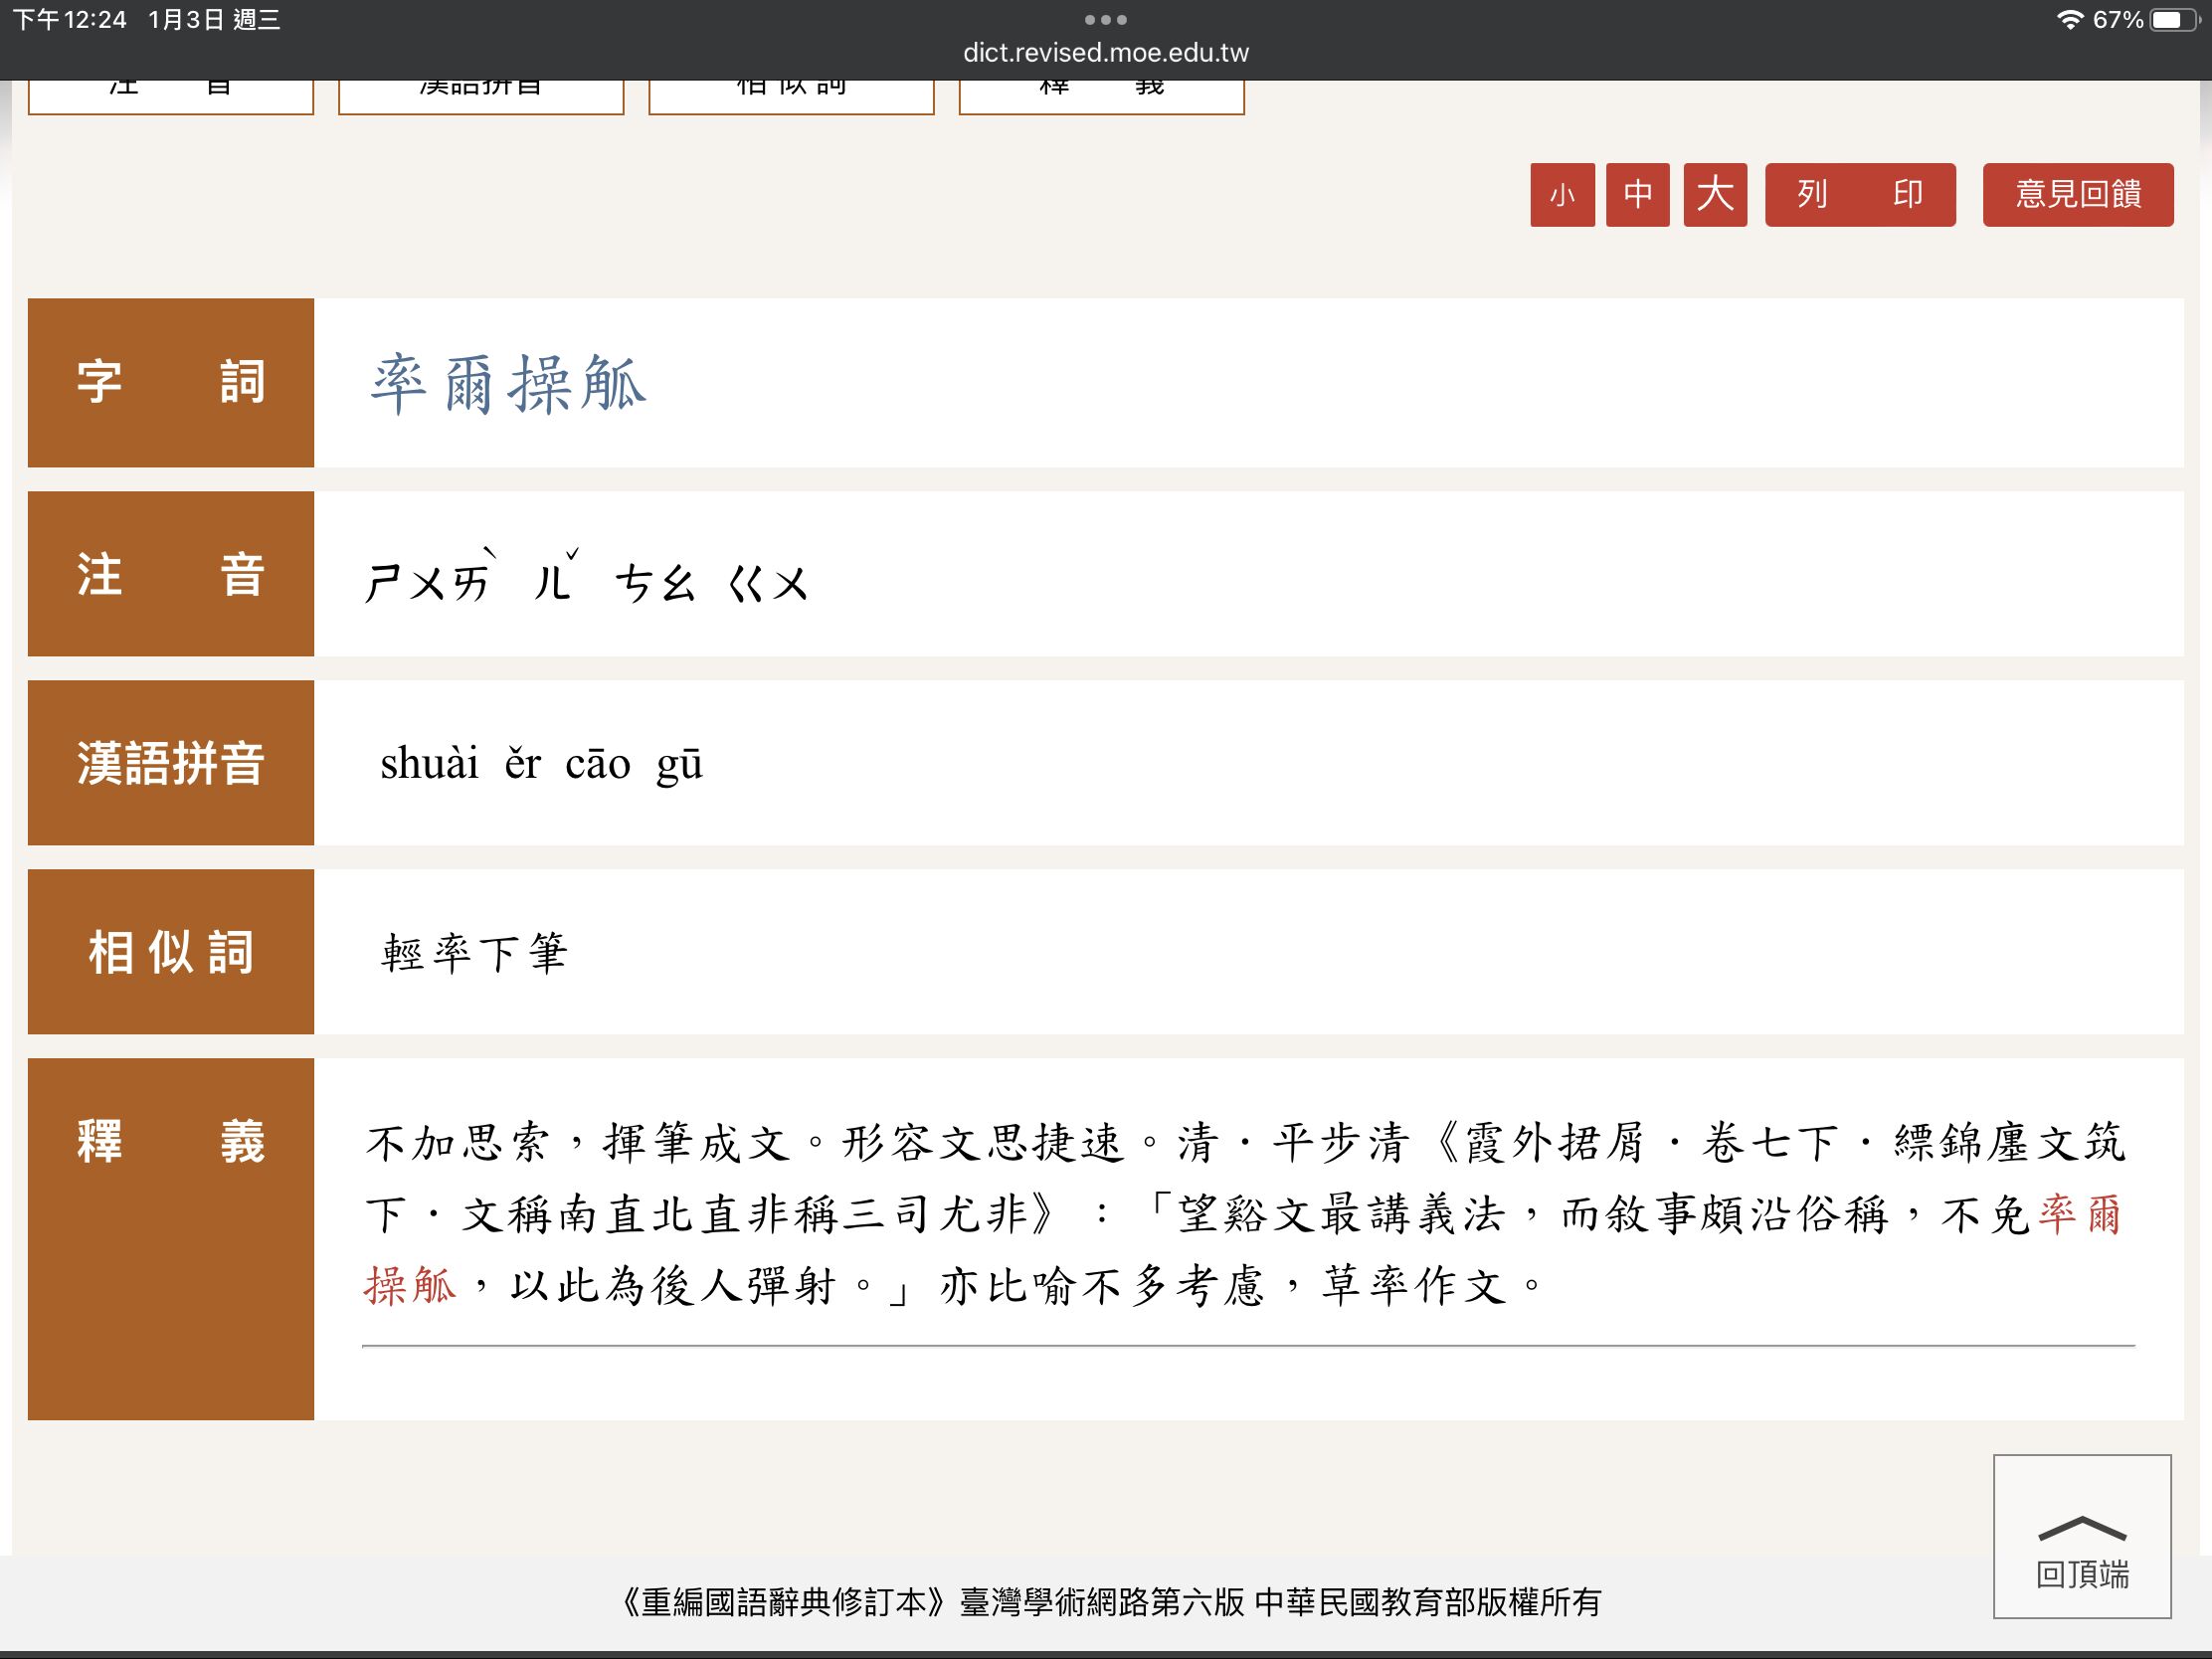Click the 列印 print button
The image size is (2212, 1659).
(x=1859, y=194)
